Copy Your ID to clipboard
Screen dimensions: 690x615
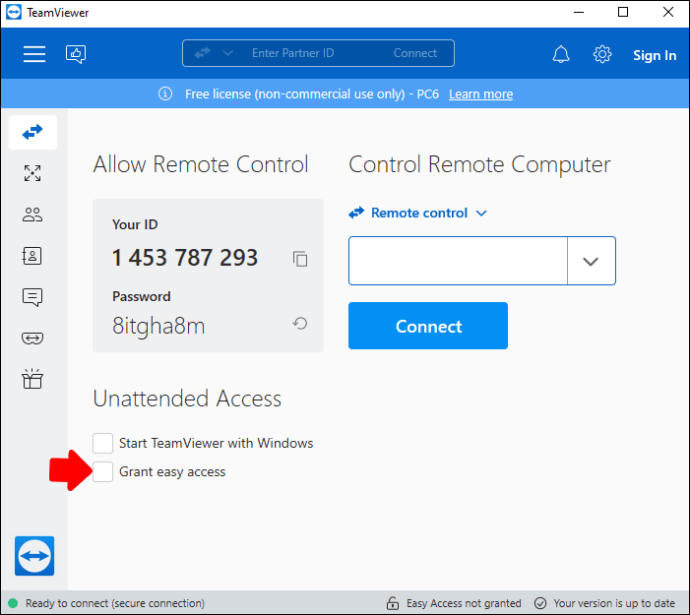click(x=300, y=259)
